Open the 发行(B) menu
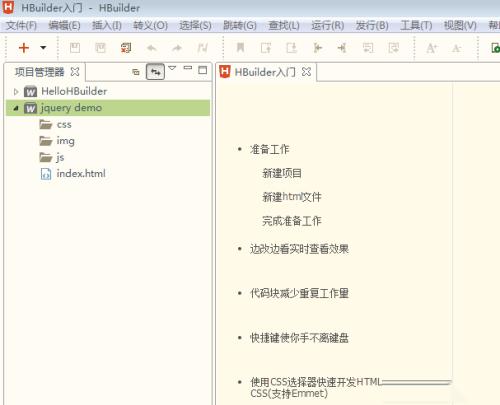The image size is (500, 405). coord(372,25)
